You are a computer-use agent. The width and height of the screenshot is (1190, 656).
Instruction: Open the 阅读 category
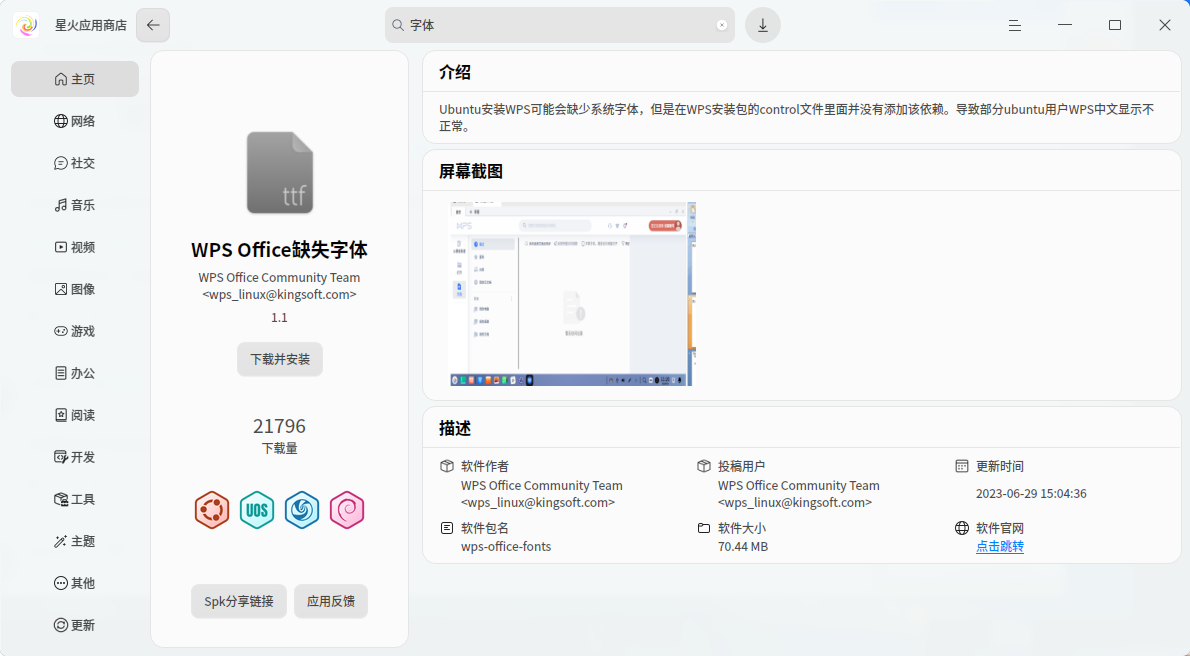(75, 415)
